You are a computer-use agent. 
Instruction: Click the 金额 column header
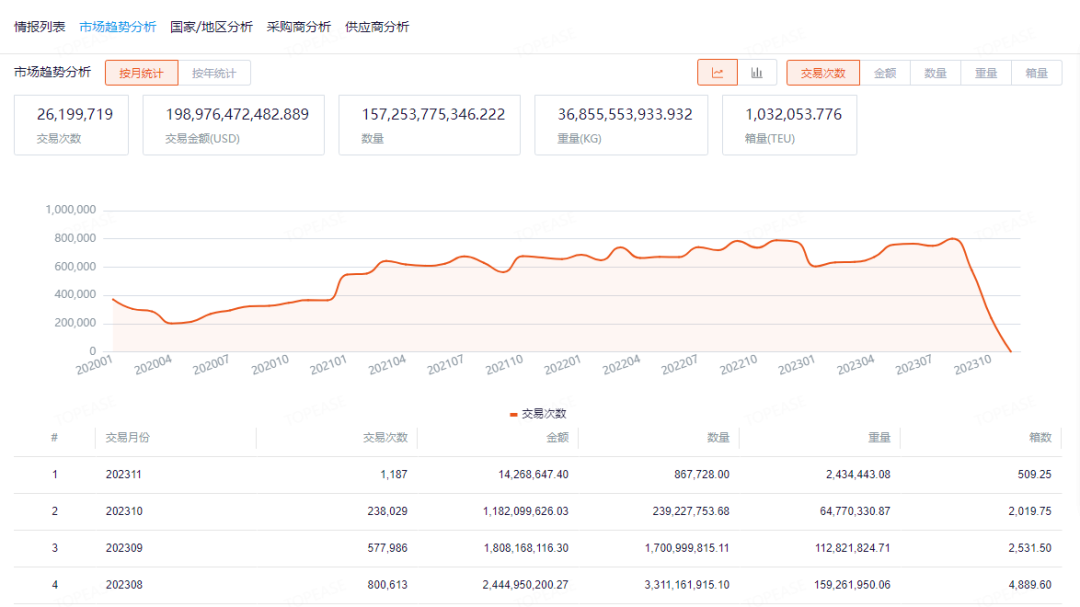tap(558, 438)
